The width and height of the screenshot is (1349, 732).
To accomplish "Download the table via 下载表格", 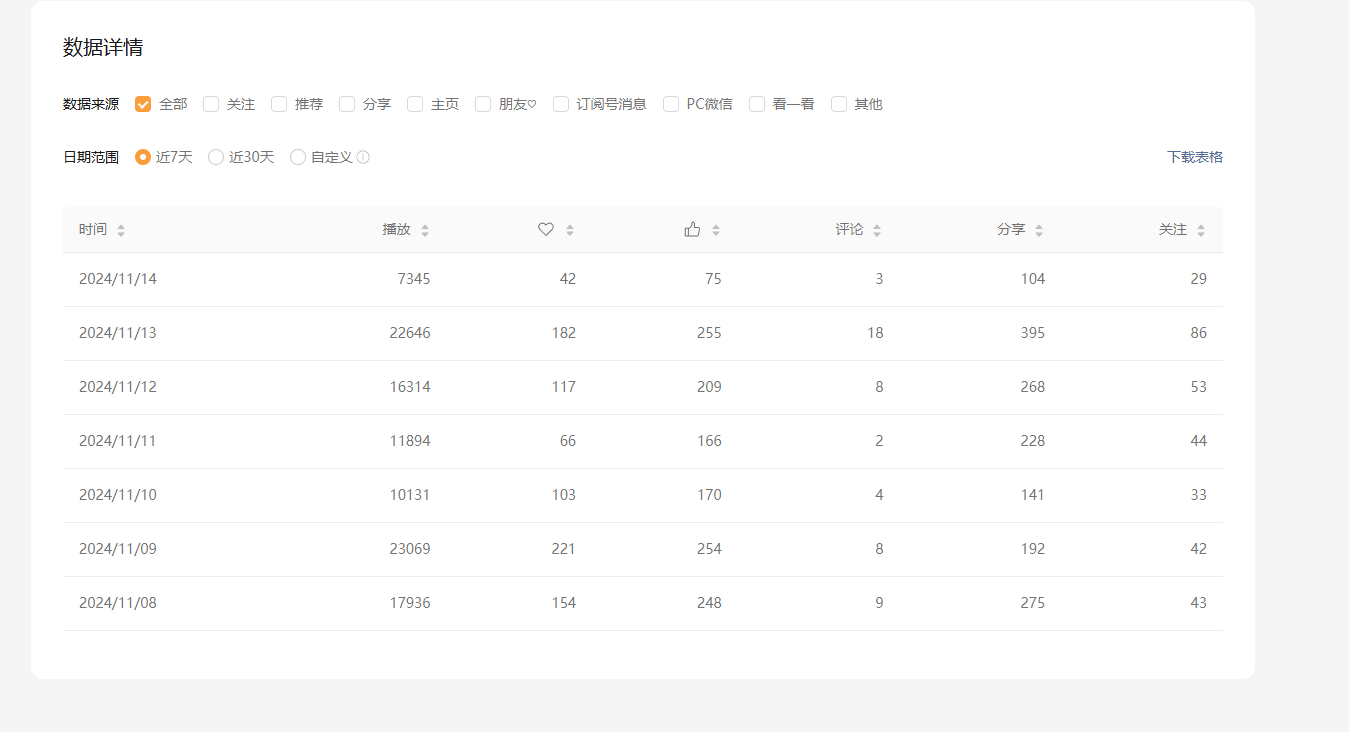I will pyautogui.click(x=1194, y=157).
